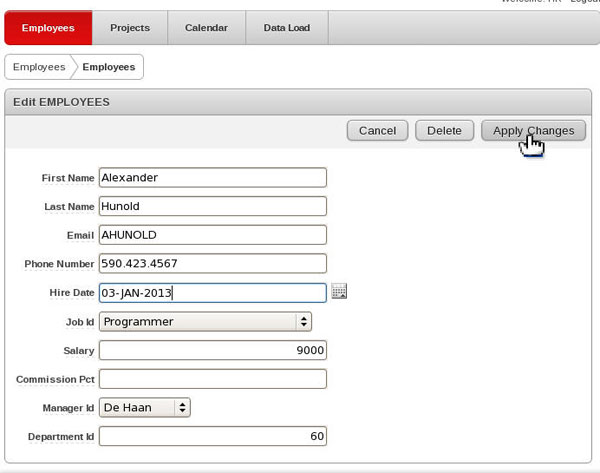Cancel editing the employee
This screenshot has width=600, height=473.
(377, 131)
